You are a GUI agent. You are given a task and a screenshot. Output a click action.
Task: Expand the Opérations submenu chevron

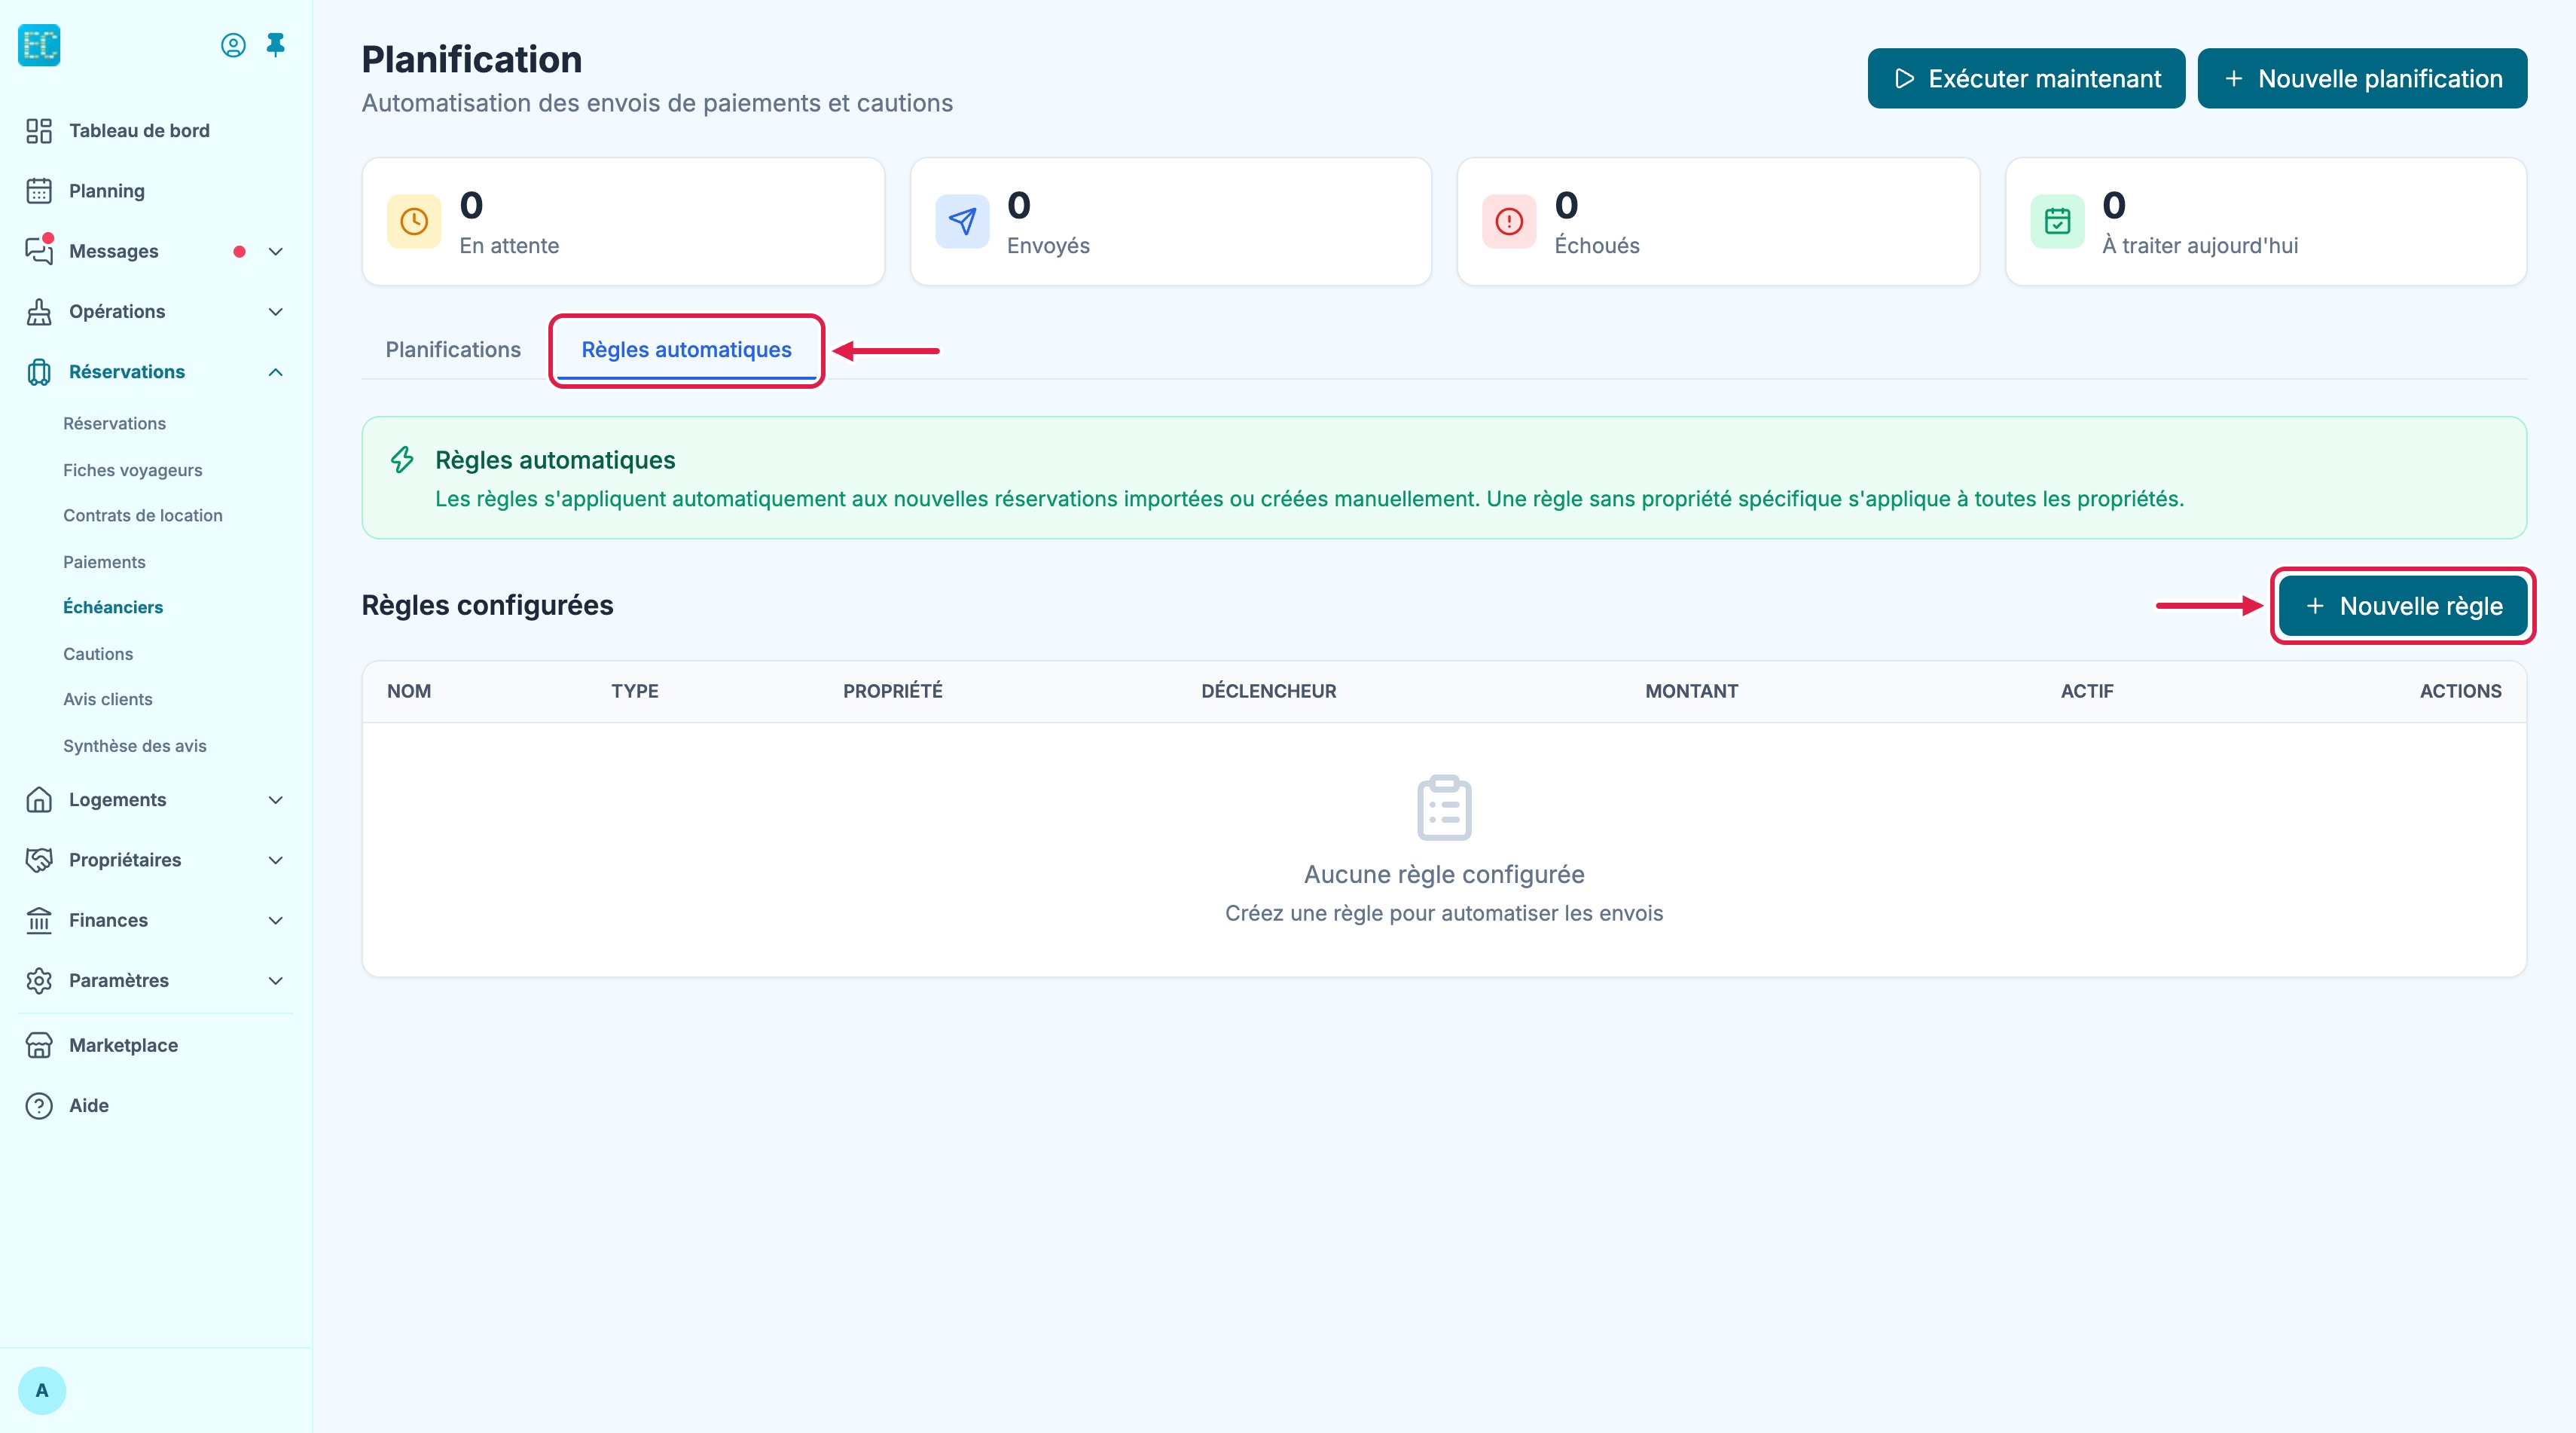[276, 312]
